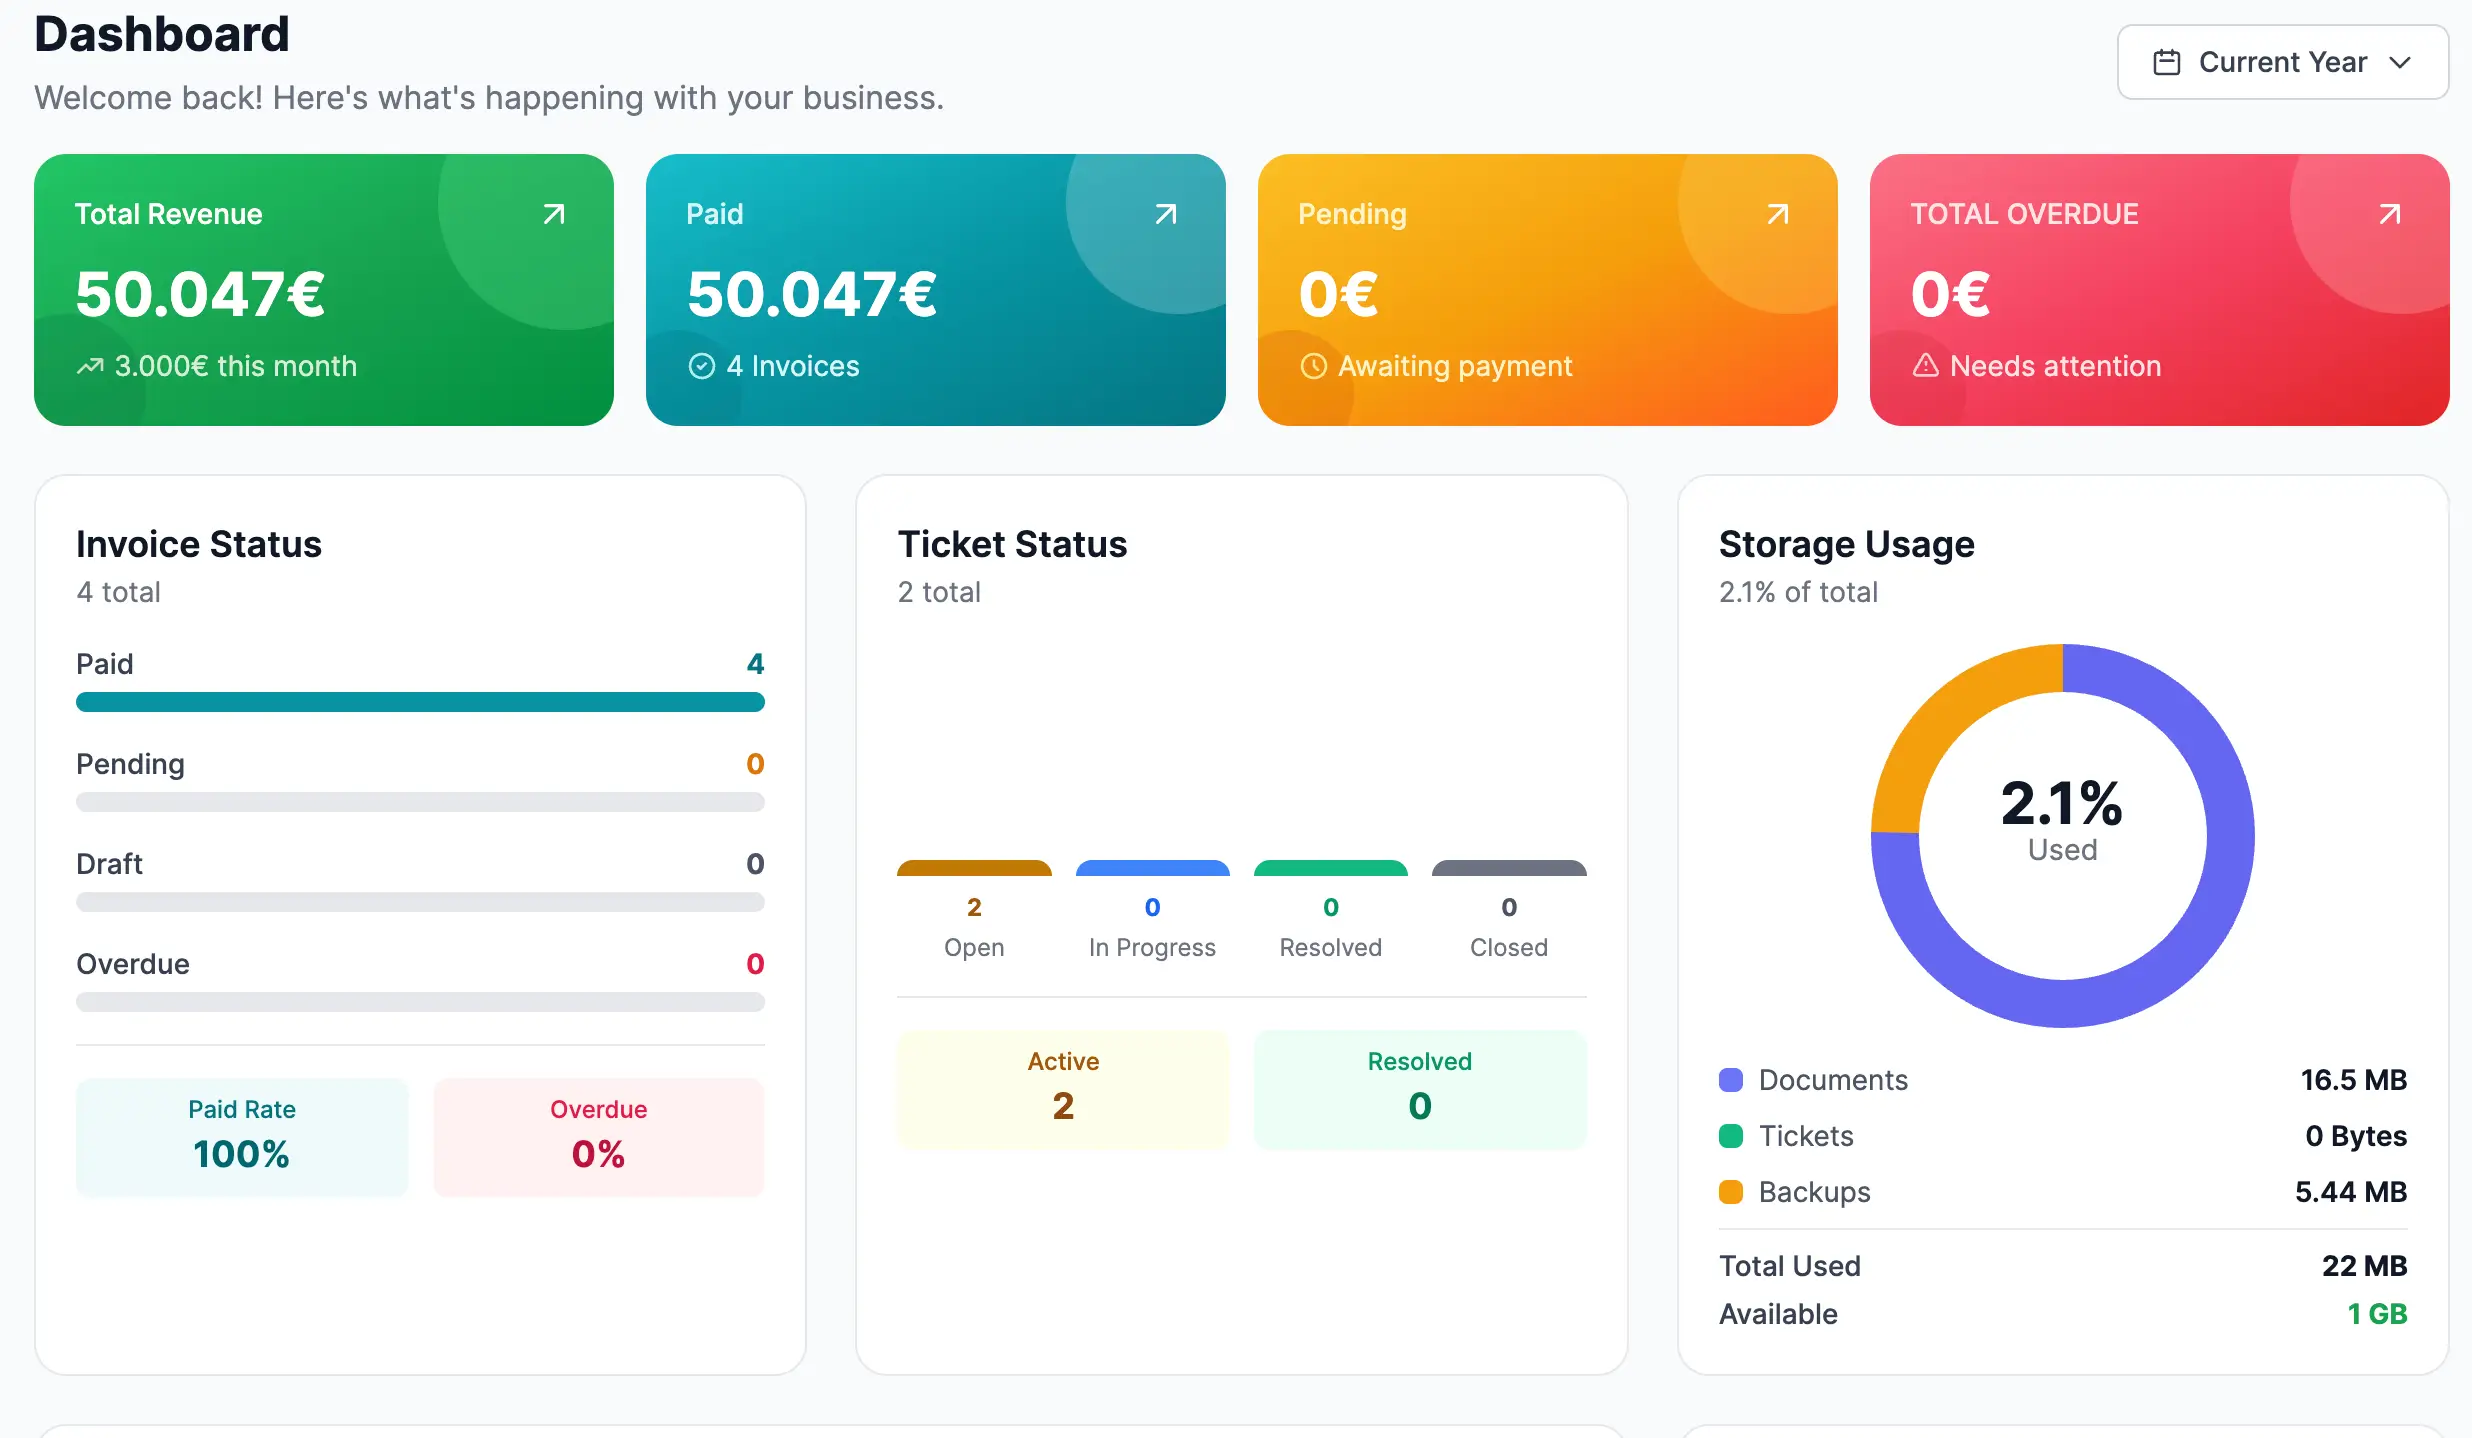Click the calendar icon beside Current Year
This screenshot has width=2472, height=1438.
coord(2168,61)
